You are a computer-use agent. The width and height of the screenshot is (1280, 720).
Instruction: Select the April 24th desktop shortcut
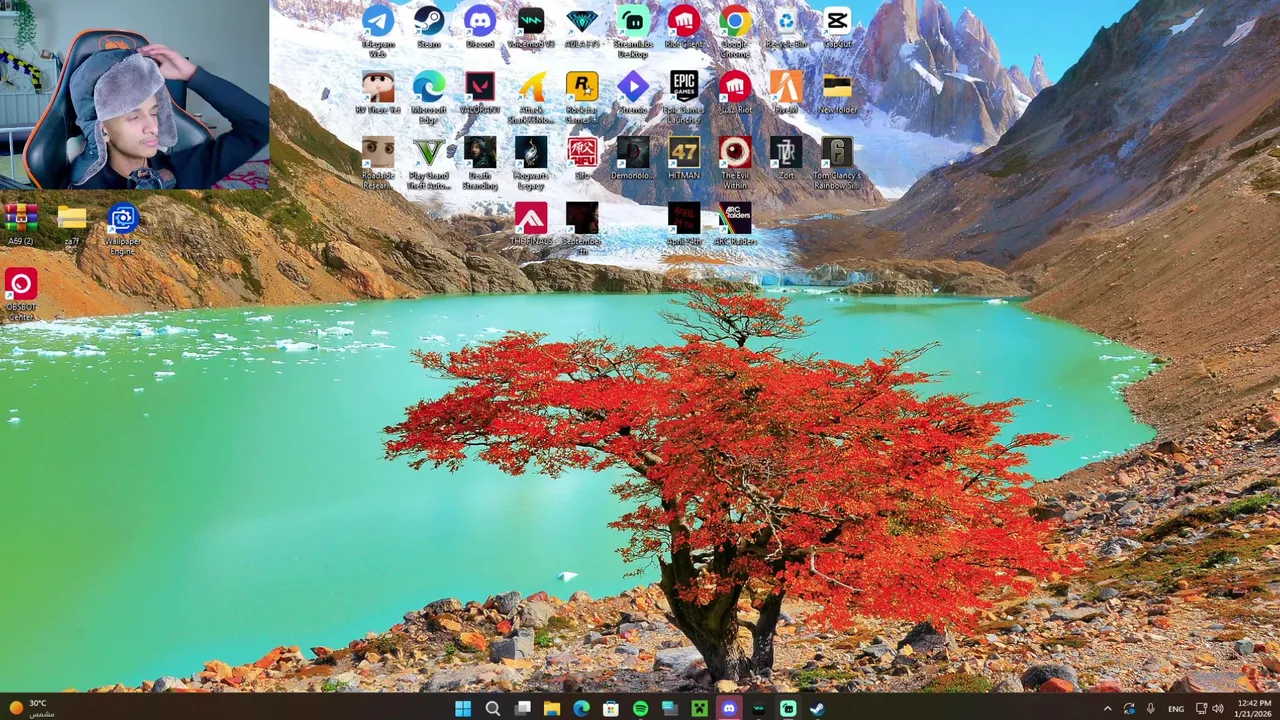684,223
